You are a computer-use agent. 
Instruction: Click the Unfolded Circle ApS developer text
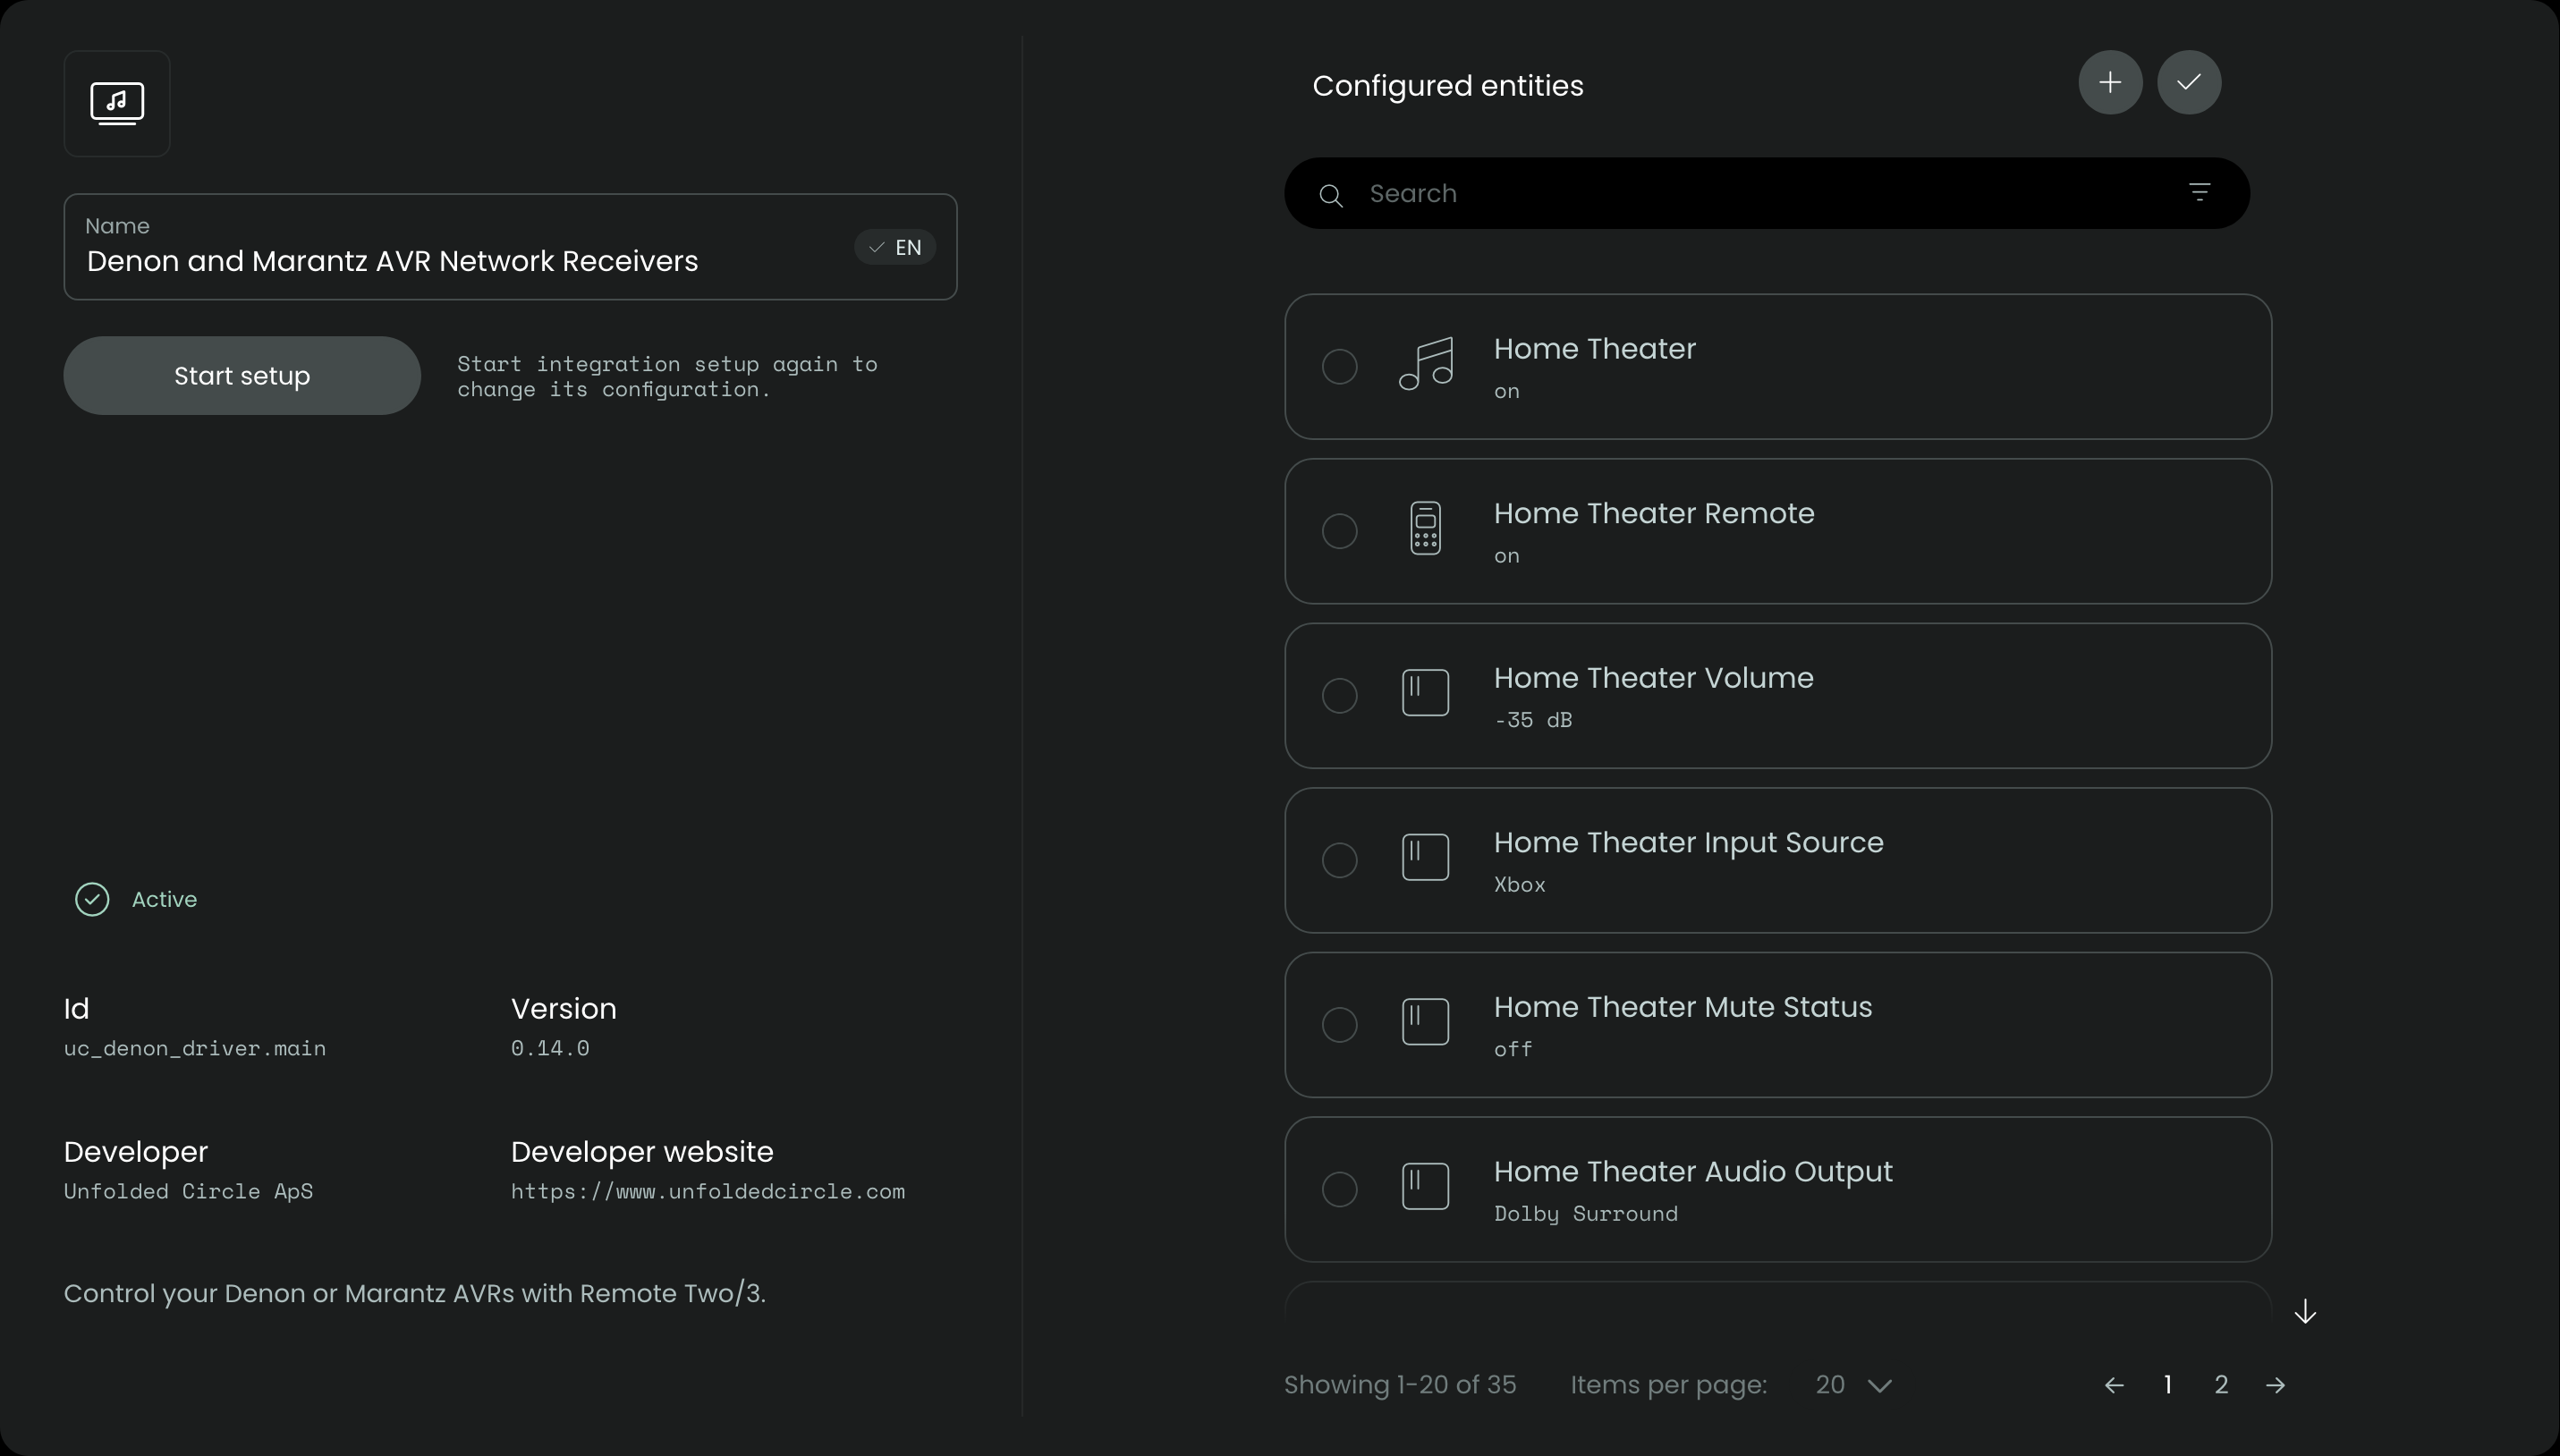coord(188,1192)
